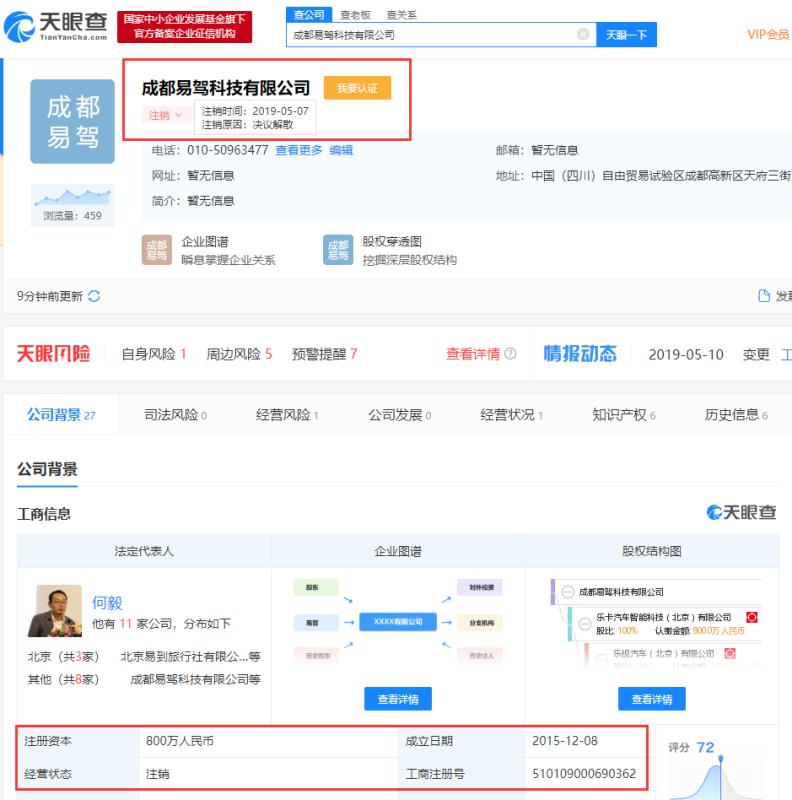
Task: Open the 浏览量 459 trend chart
Action: pyautogui.click(x=72, y=205)
